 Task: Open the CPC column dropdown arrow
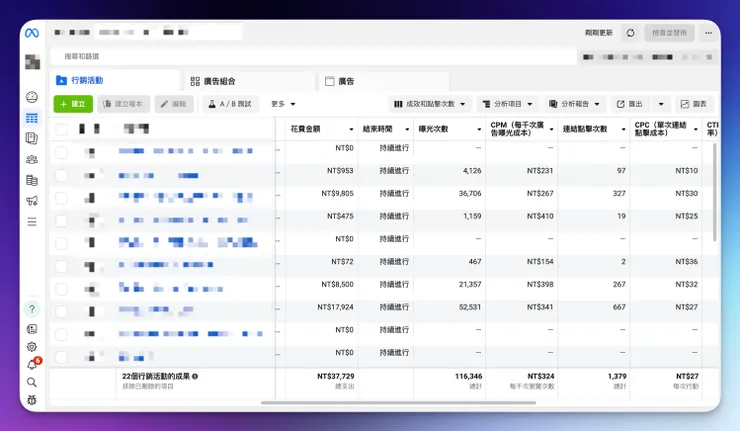pyautogui.click(x=696, y=129)
